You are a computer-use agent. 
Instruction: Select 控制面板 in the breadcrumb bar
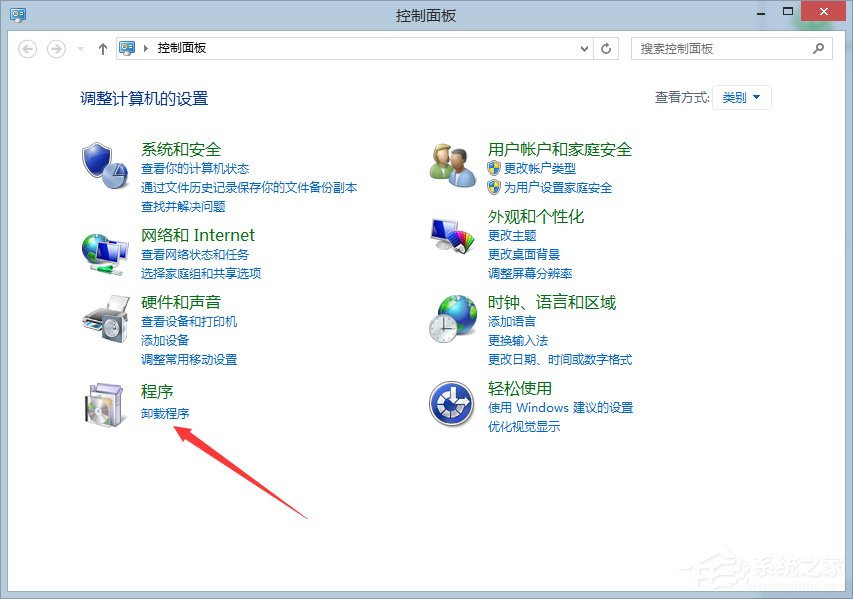click(x=180, y=47)
